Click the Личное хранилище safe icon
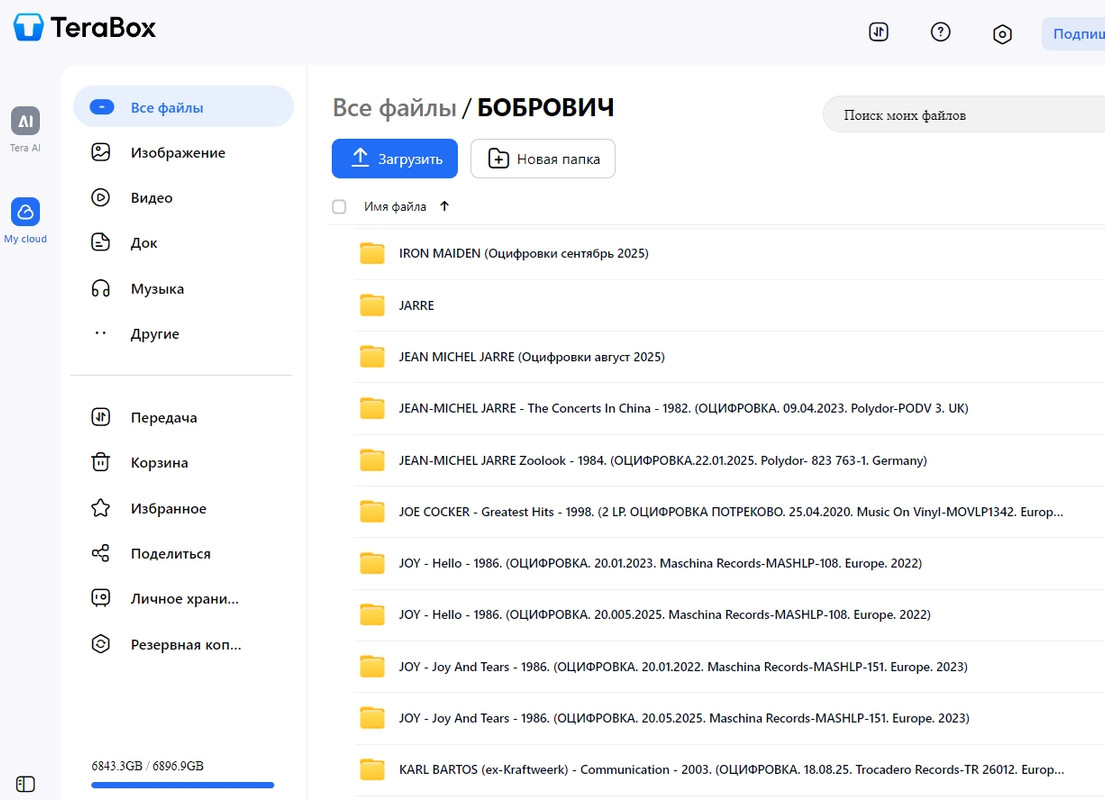This screenshot has width=1105, height=800. point(101,598)
